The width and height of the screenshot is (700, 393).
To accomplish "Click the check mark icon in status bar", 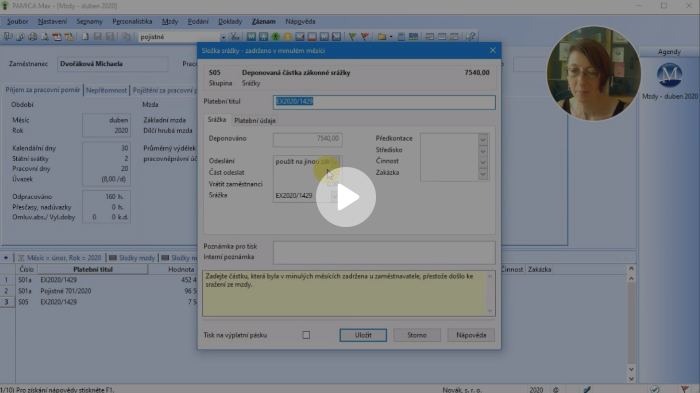I will click(654, 389).
